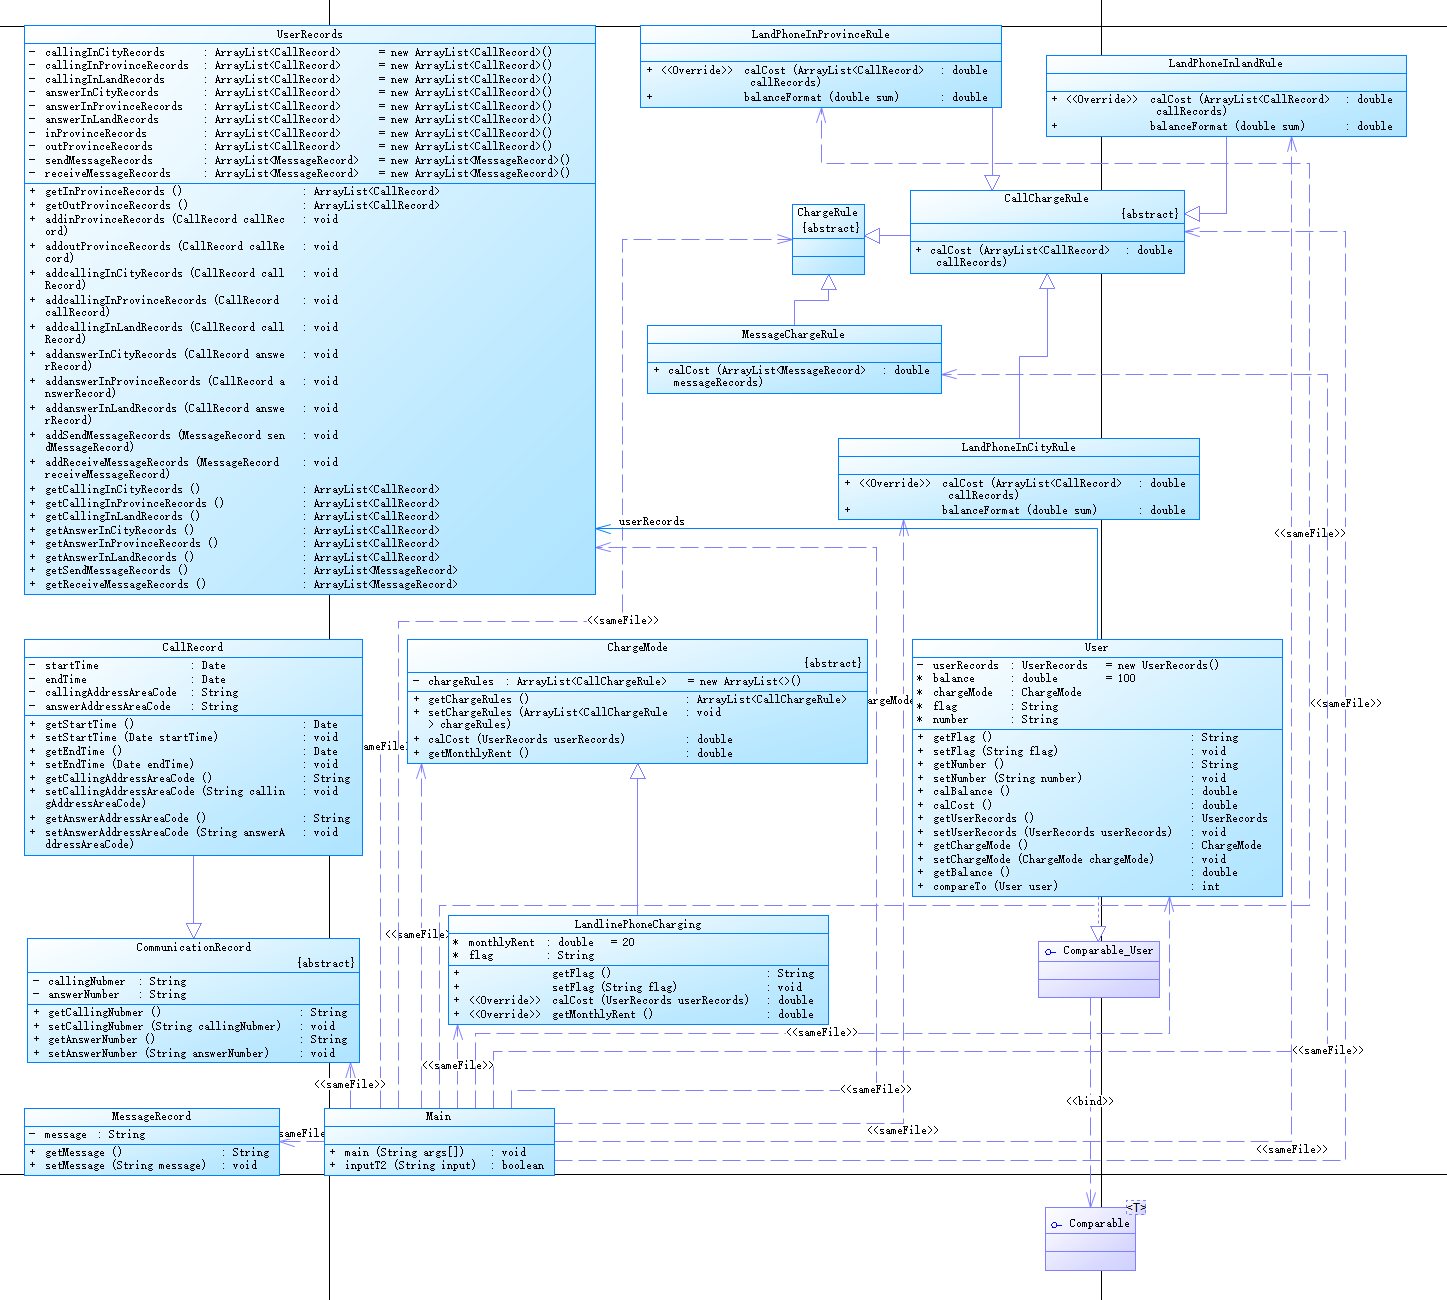Select the Main class title

coord(438,1117)
